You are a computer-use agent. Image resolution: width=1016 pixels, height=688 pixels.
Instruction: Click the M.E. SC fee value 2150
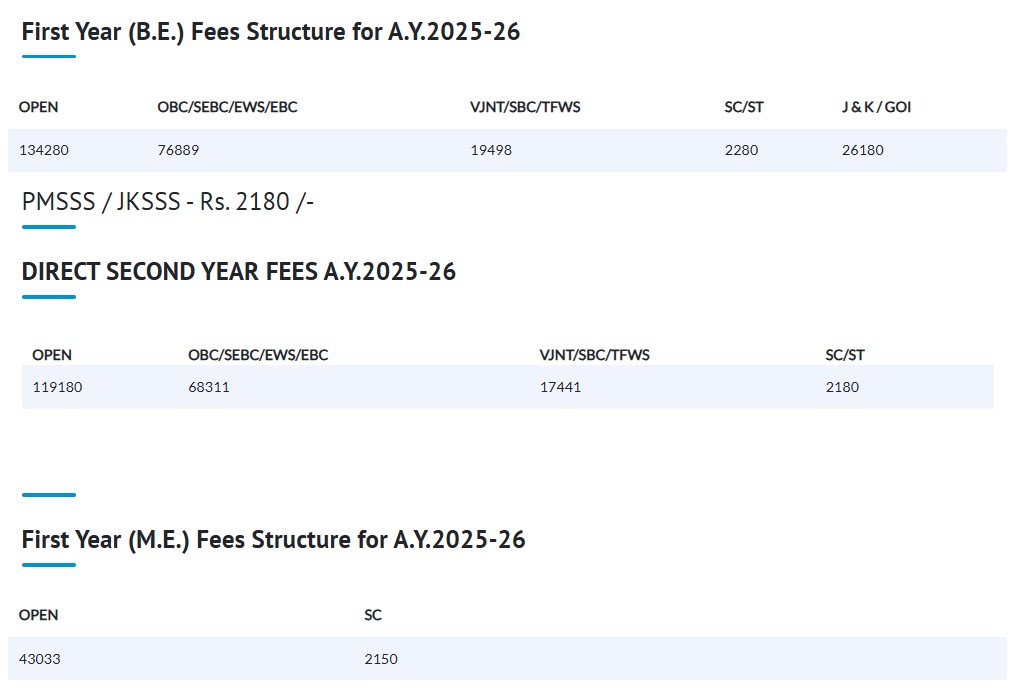[381, 659]
